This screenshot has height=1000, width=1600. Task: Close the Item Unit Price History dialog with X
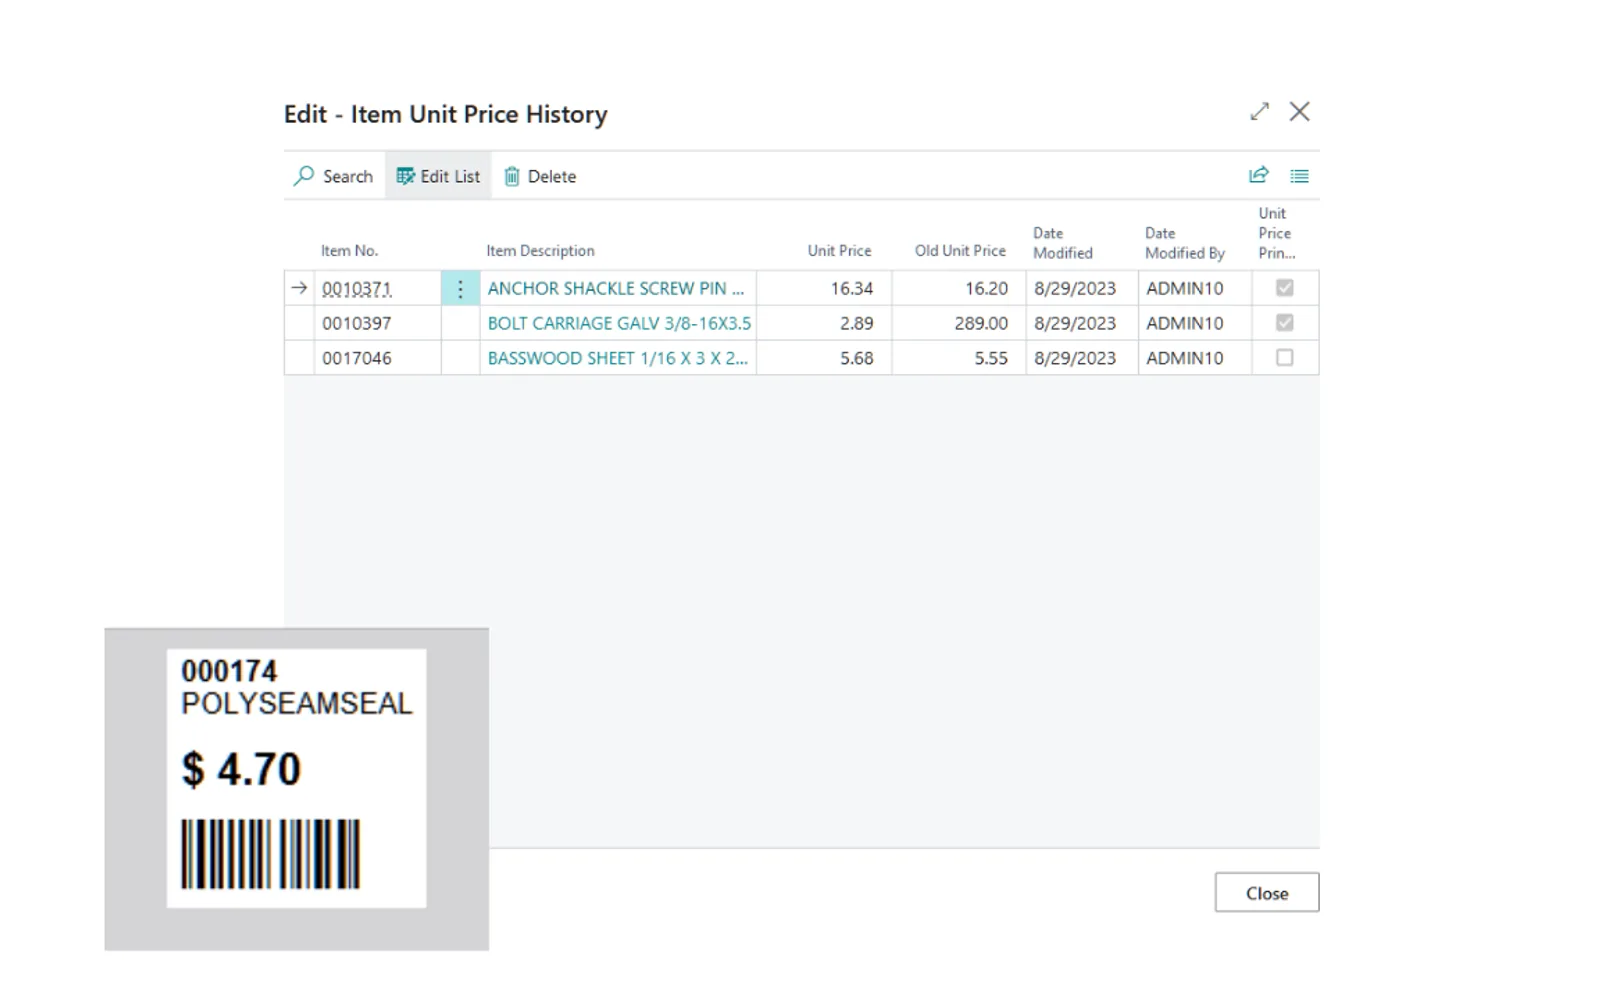1299,112
